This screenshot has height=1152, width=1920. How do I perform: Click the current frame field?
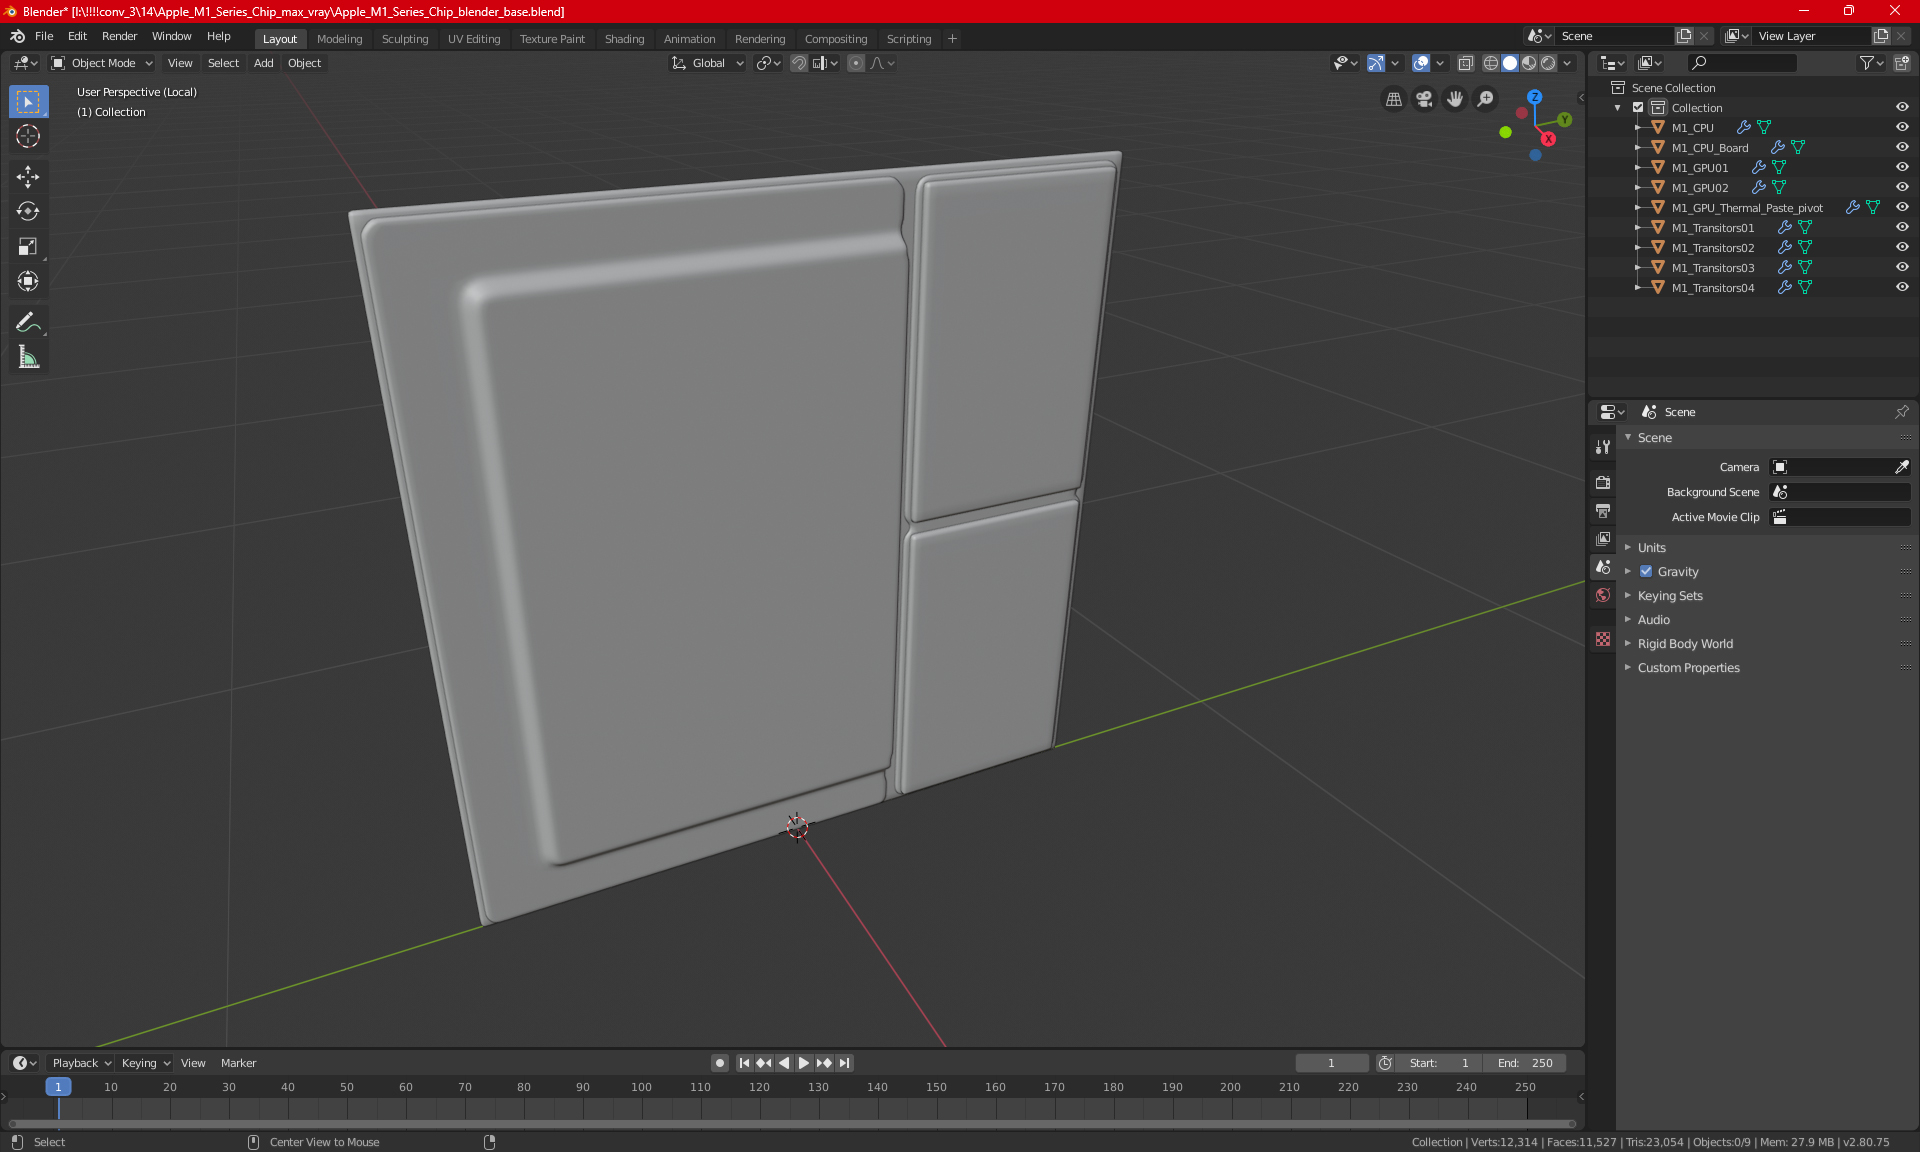point(1331,1063)
